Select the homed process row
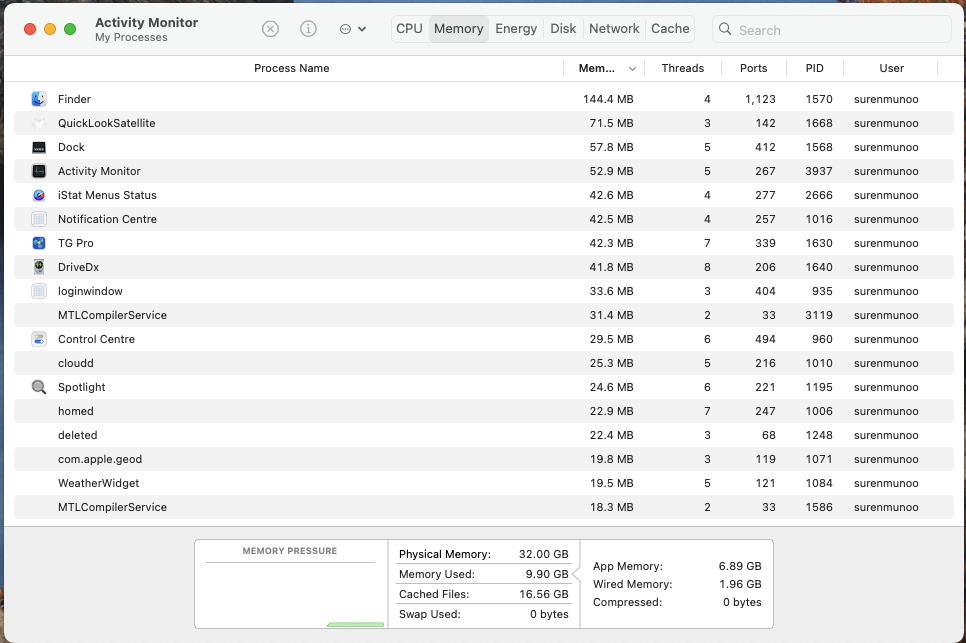The image size is (966, 643). pyautogui.click(x=484, y=411)
